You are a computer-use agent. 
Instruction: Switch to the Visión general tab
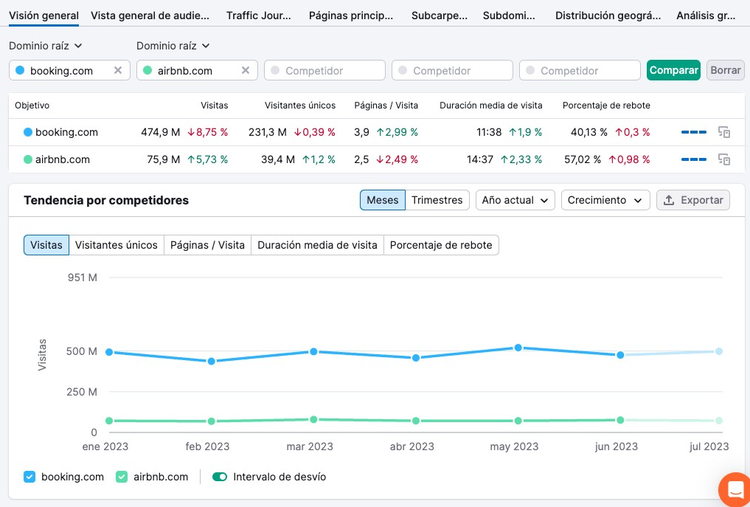(x=44, y=16)
